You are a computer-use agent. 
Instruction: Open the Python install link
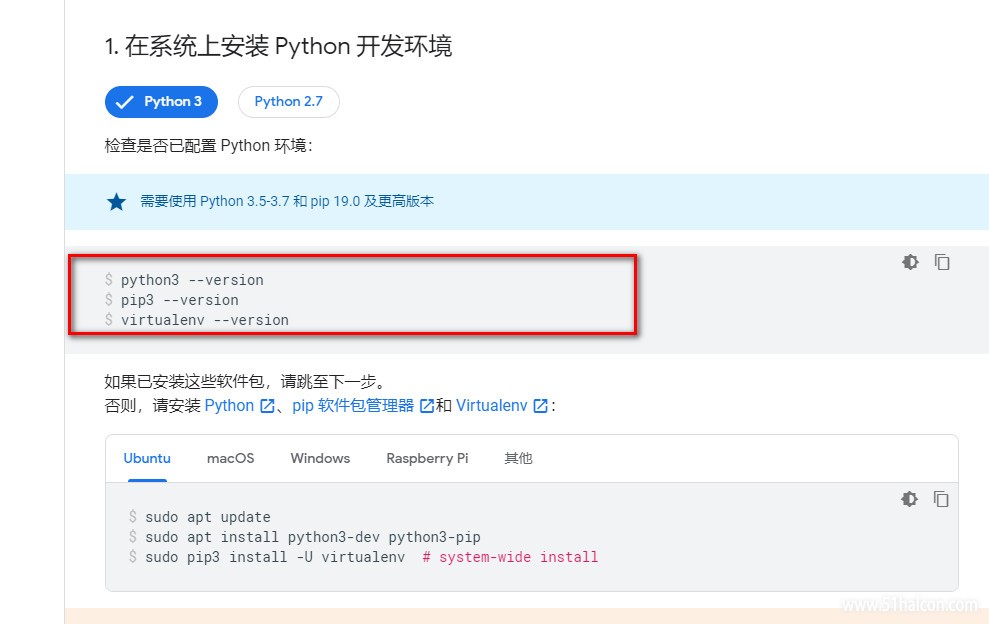(x=230, y=406)
